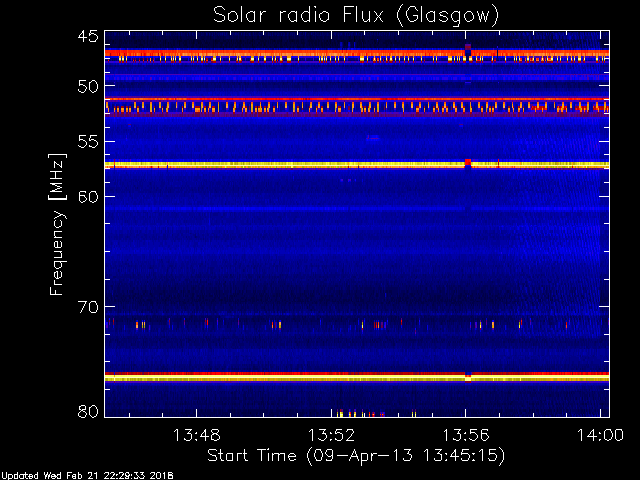Click the plot title "Solar radio Flux (Glasgow)"
The width and height of the screenshot is (640, 480).
(356, 16)
